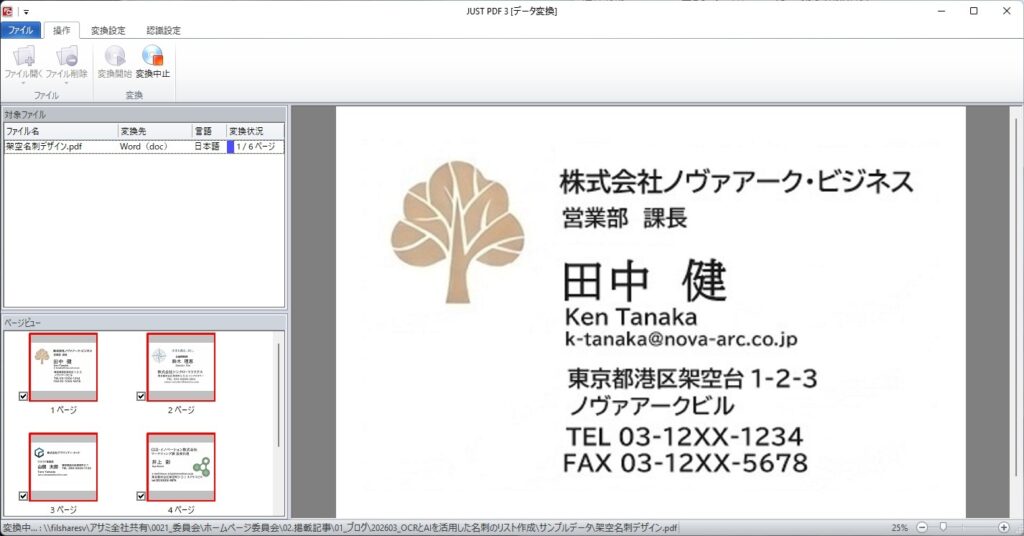The height and width of the screenshot is (536, 1024).
Task: Click the preview pane vertical scrollbar
Action: tap(1016, 297)
